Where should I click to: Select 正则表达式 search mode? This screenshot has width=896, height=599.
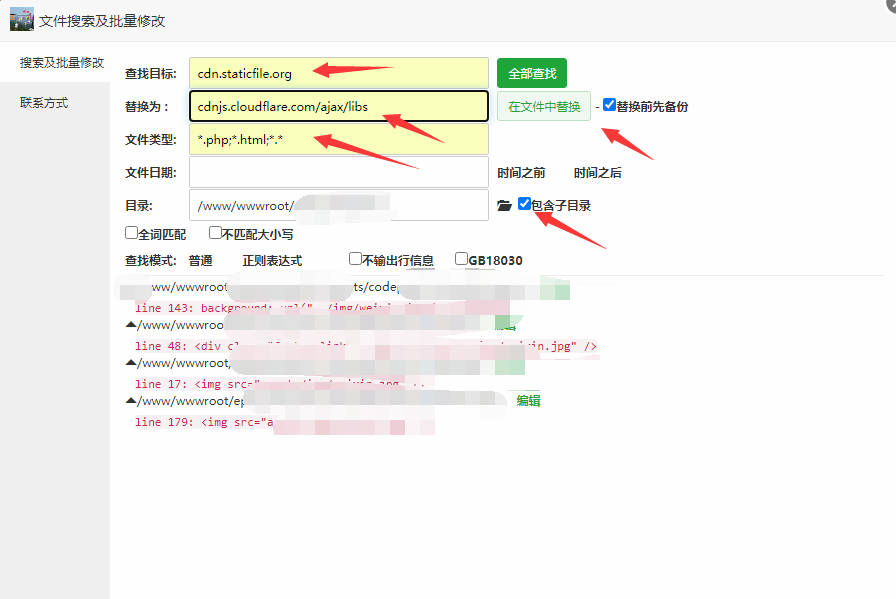[272, 261]
